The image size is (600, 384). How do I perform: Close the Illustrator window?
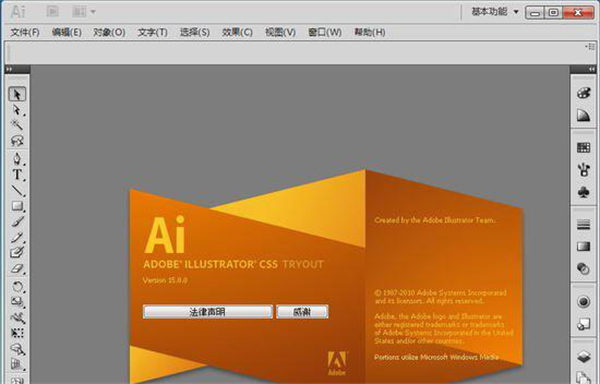coord(578,13)
